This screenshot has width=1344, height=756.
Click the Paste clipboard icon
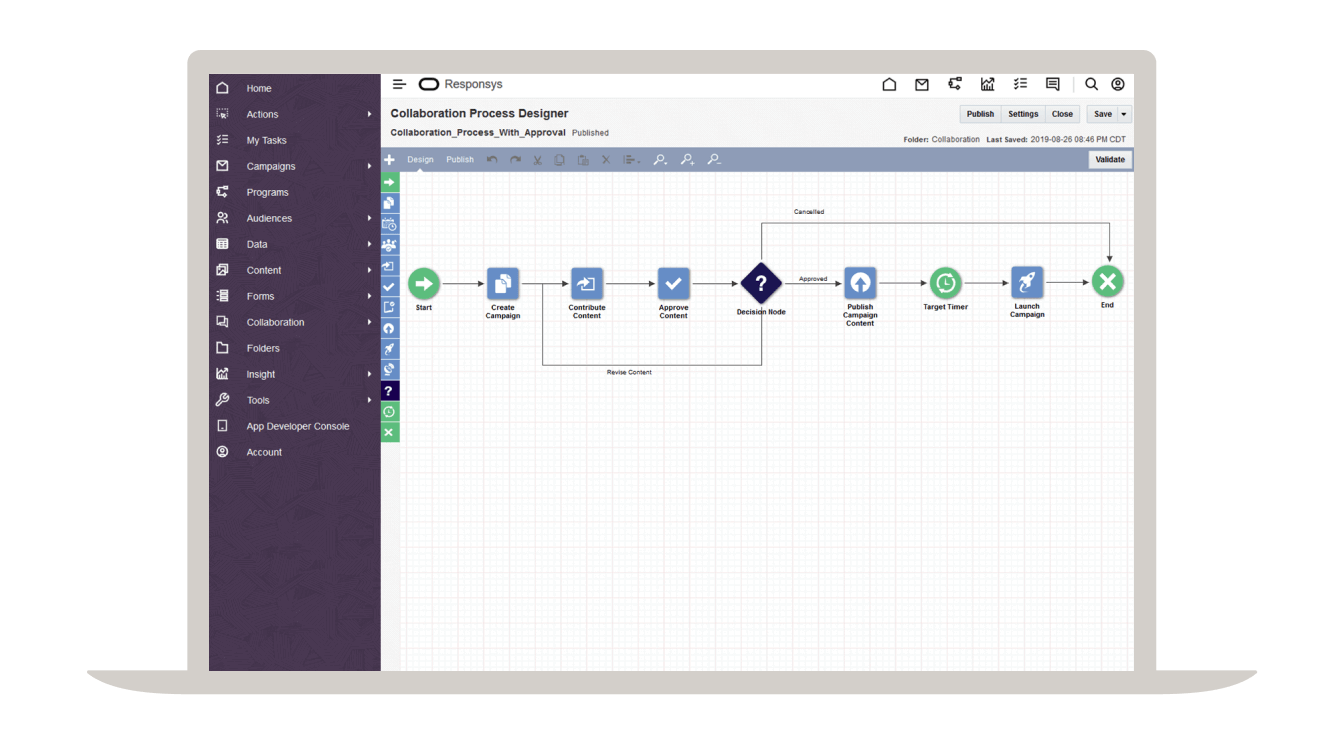click(583, 160)
